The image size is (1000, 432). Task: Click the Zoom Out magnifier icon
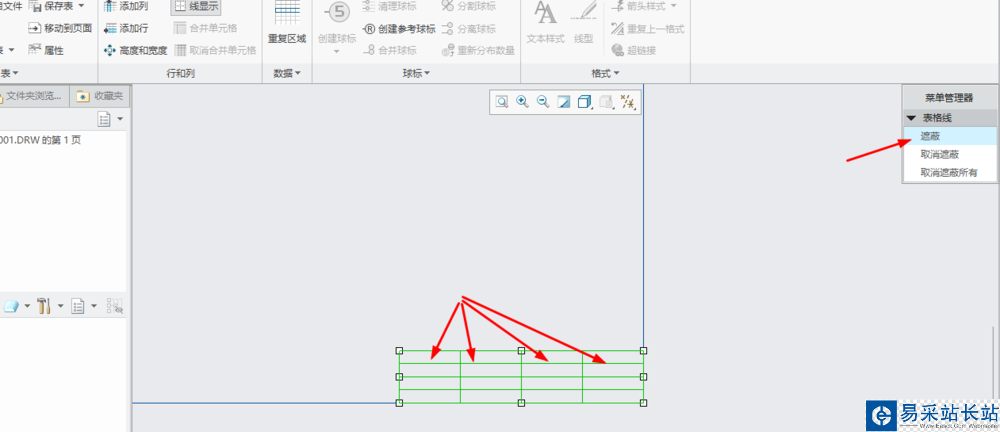click(543, 102)
